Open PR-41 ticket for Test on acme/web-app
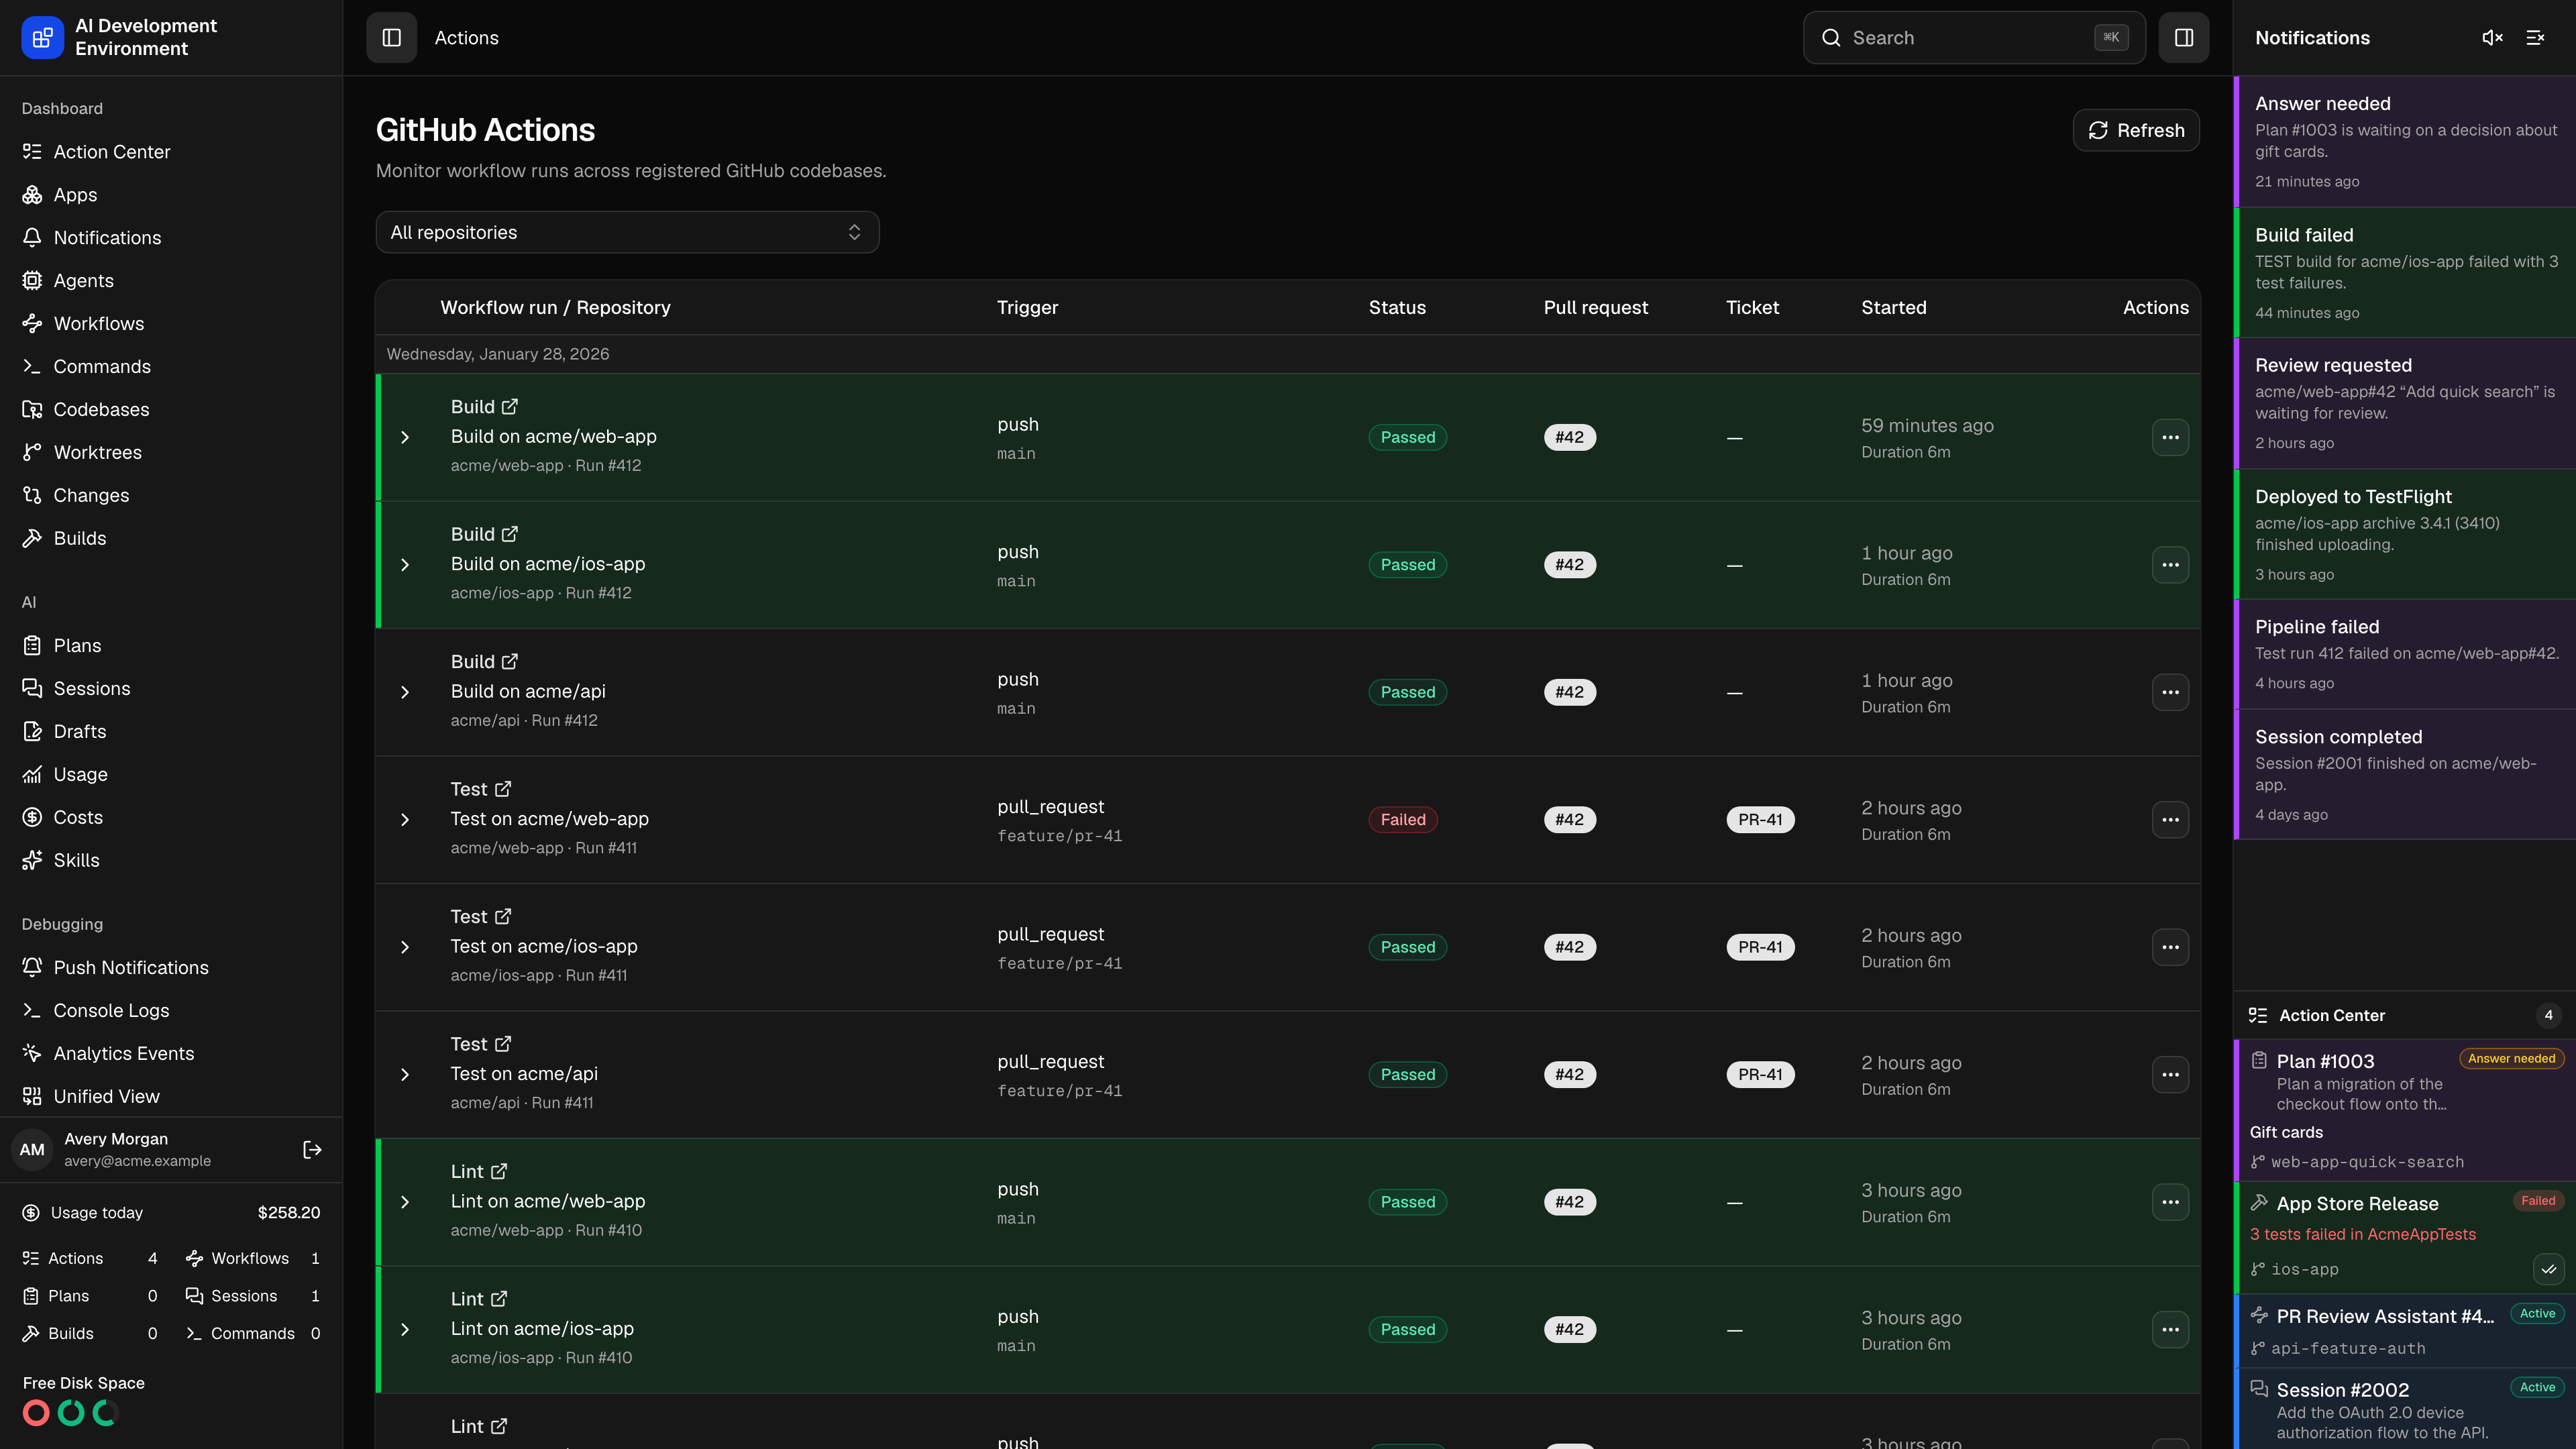The width and height of the screenshot is (2576, 1449). [1760, 820]
